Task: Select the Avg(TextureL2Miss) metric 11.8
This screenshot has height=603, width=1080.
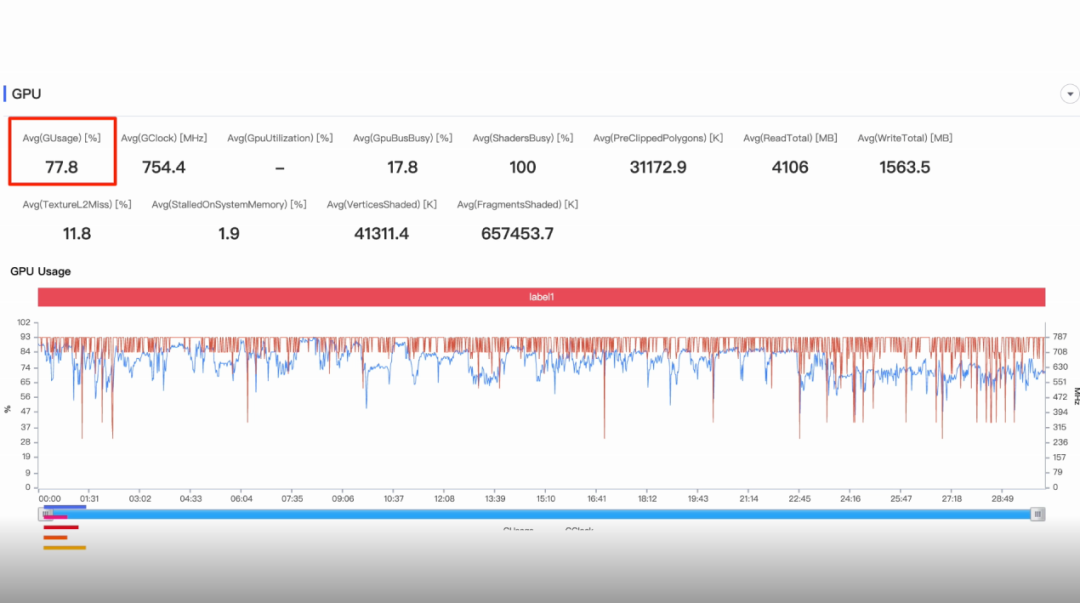Action: point(77,234)
